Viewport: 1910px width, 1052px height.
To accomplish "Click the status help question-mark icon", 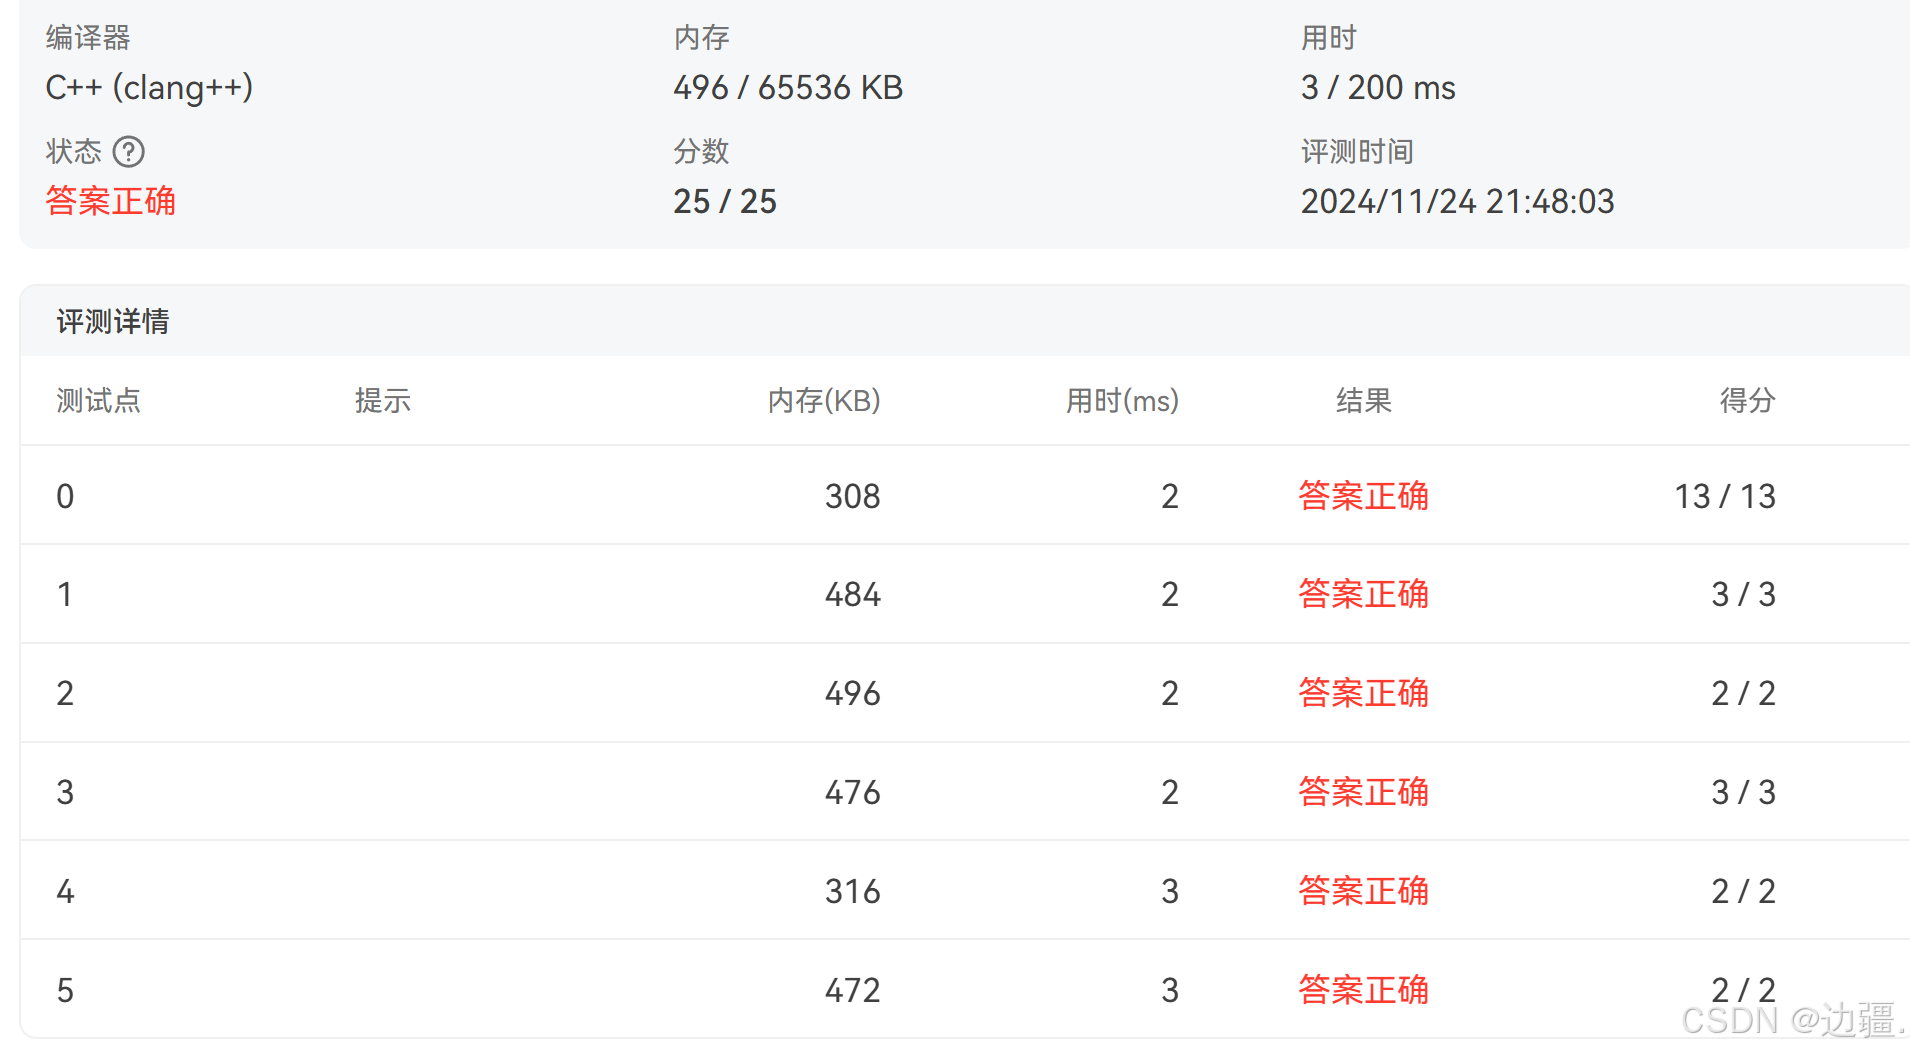I will (129, 152).
